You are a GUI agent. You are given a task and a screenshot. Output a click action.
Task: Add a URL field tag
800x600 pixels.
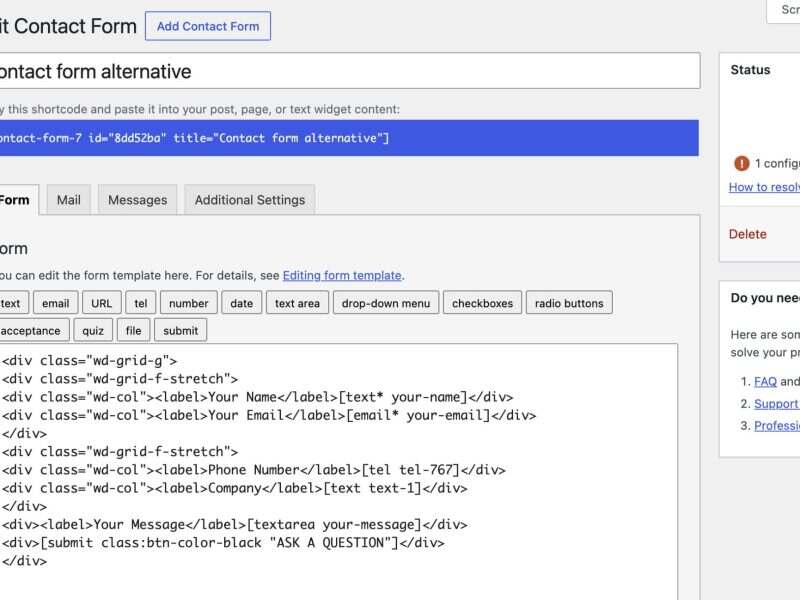click(x=102, y=303)
